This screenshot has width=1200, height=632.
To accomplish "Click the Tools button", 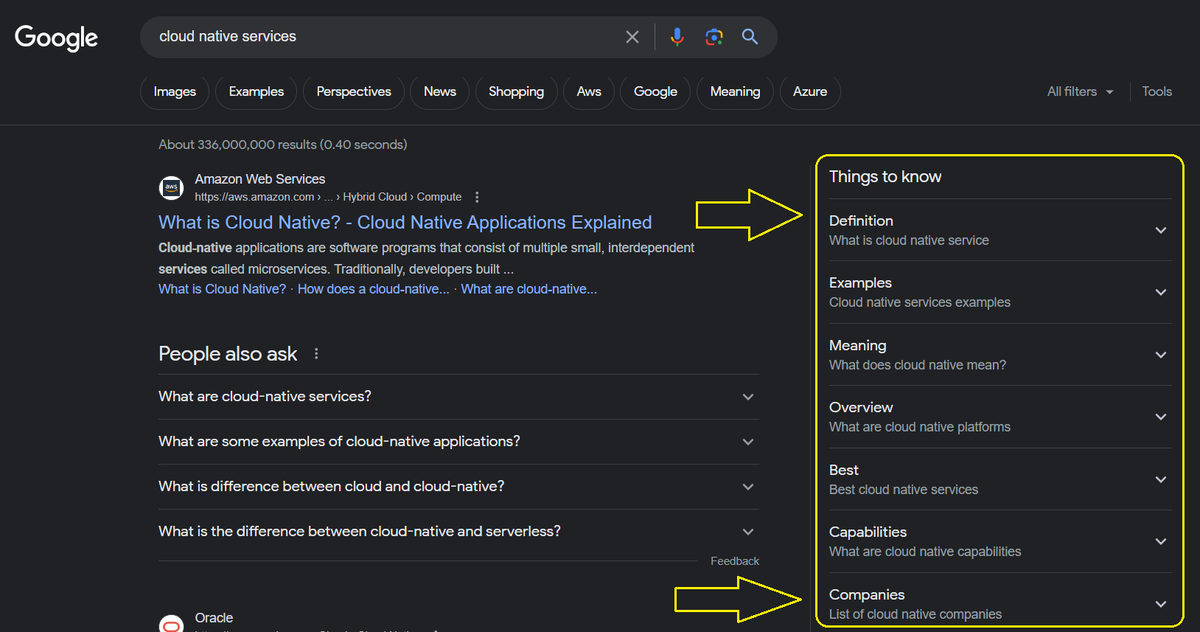I will [x=1157, y=91].
